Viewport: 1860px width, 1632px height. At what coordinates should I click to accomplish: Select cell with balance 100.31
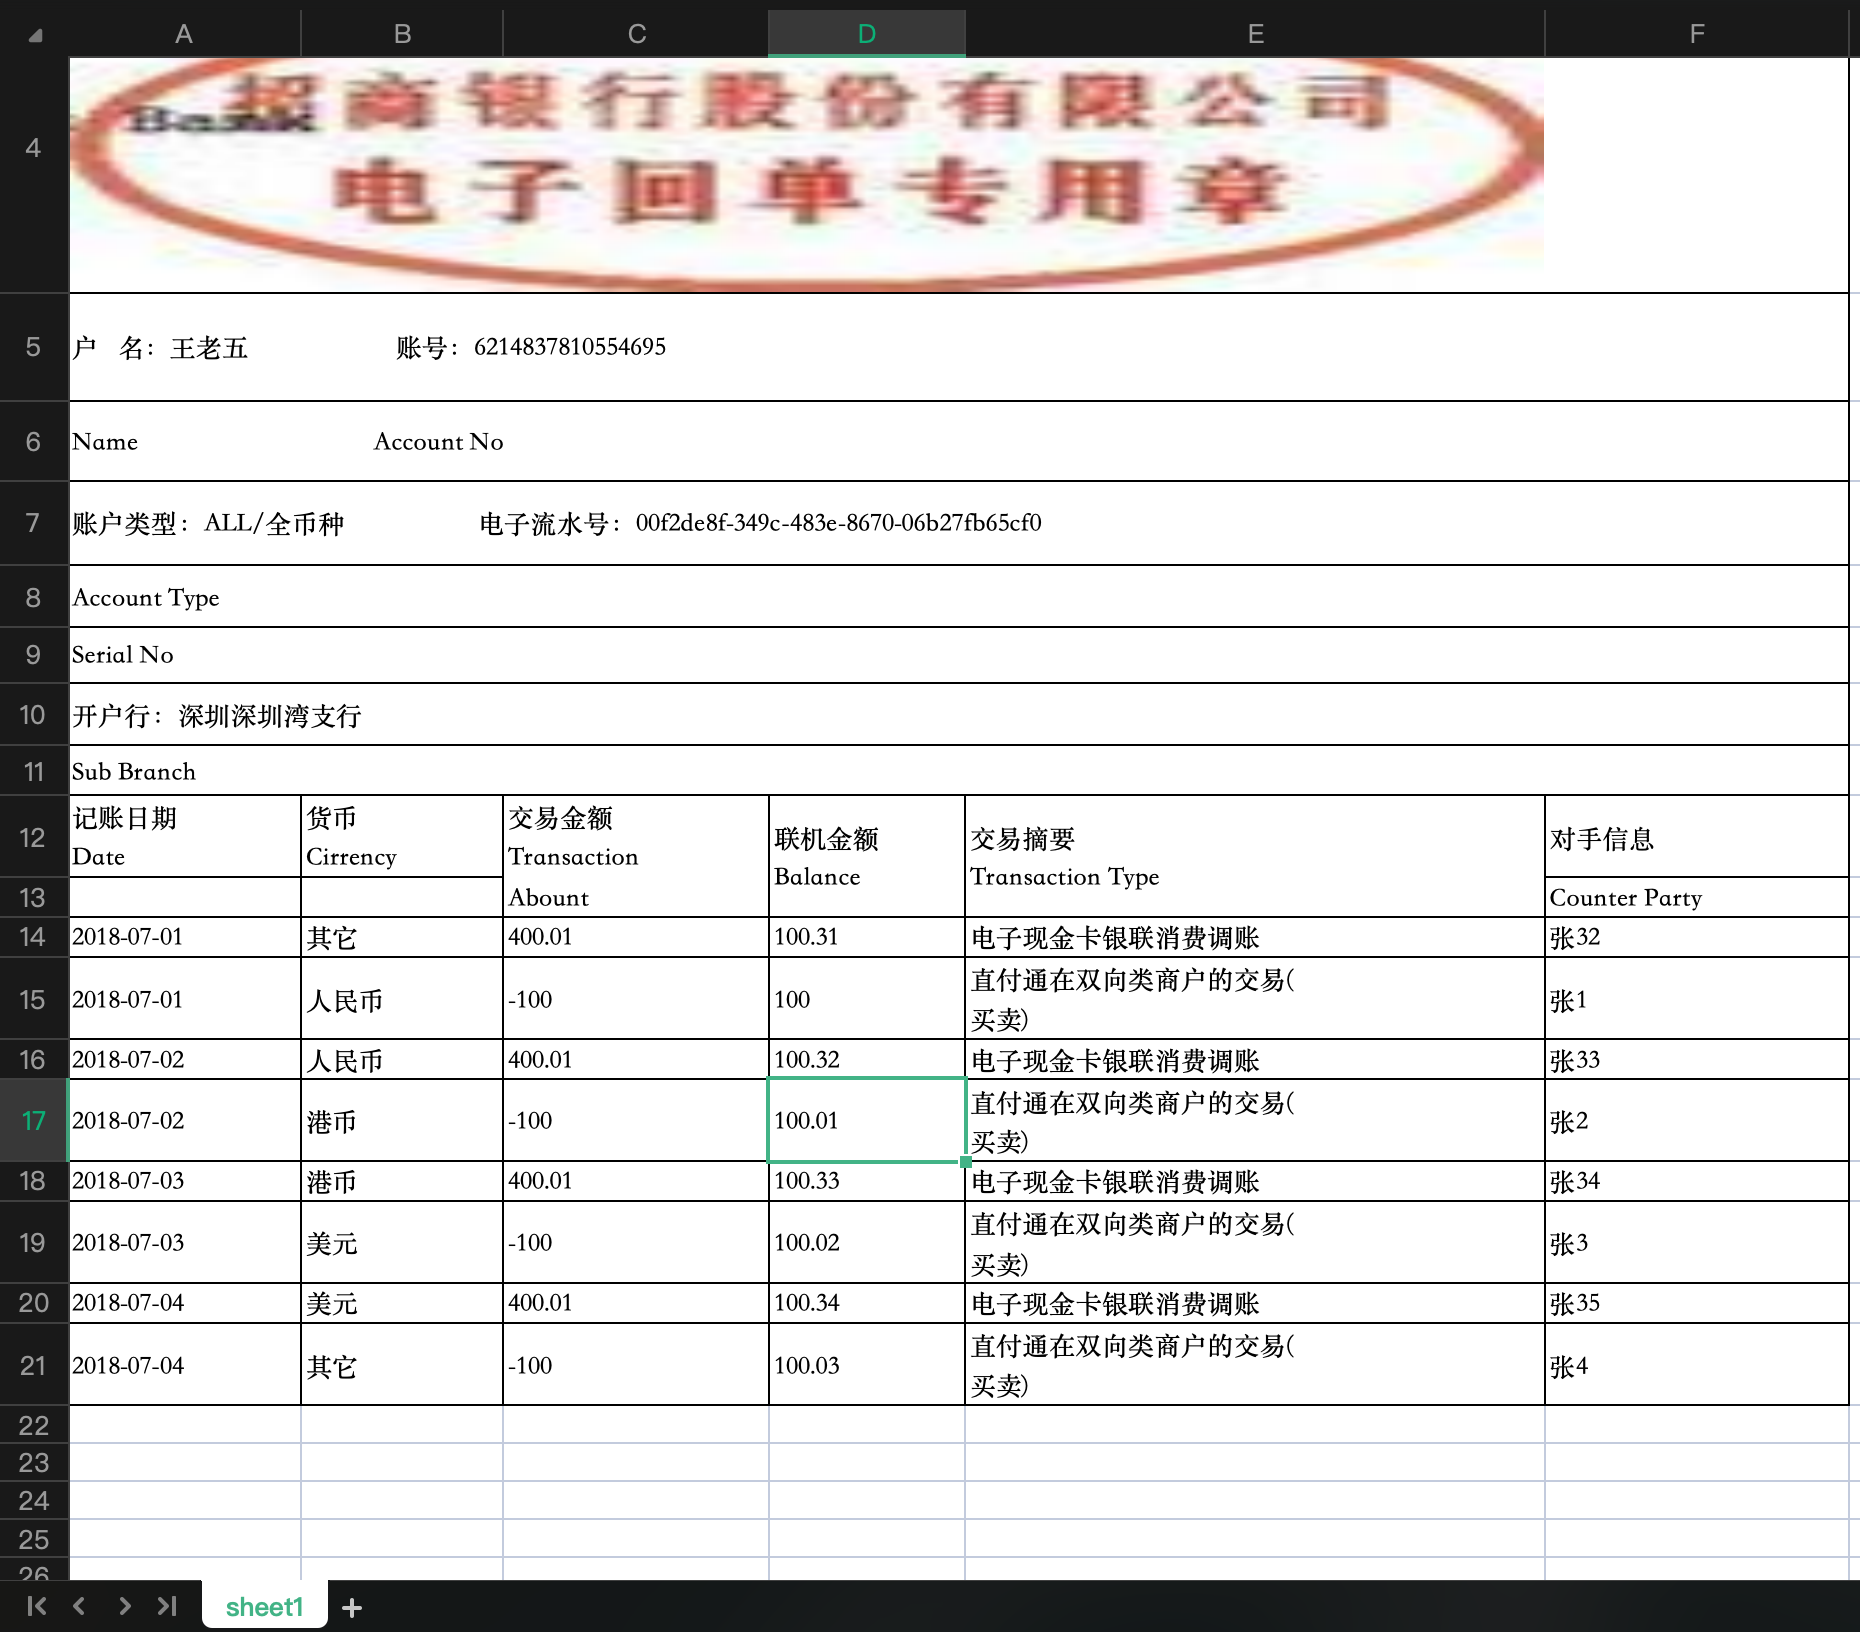point(866,937)
